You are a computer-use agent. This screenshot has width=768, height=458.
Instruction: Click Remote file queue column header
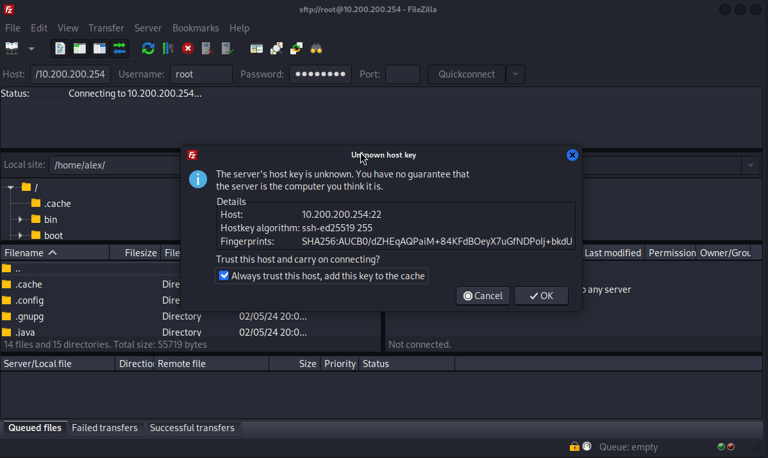point(211,363)
